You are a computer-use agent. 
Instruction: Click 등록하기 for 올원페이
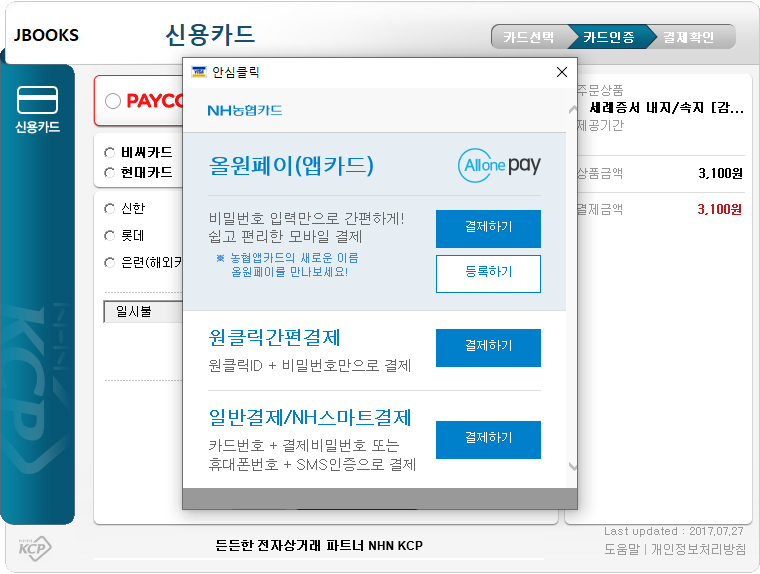point(488,274)
